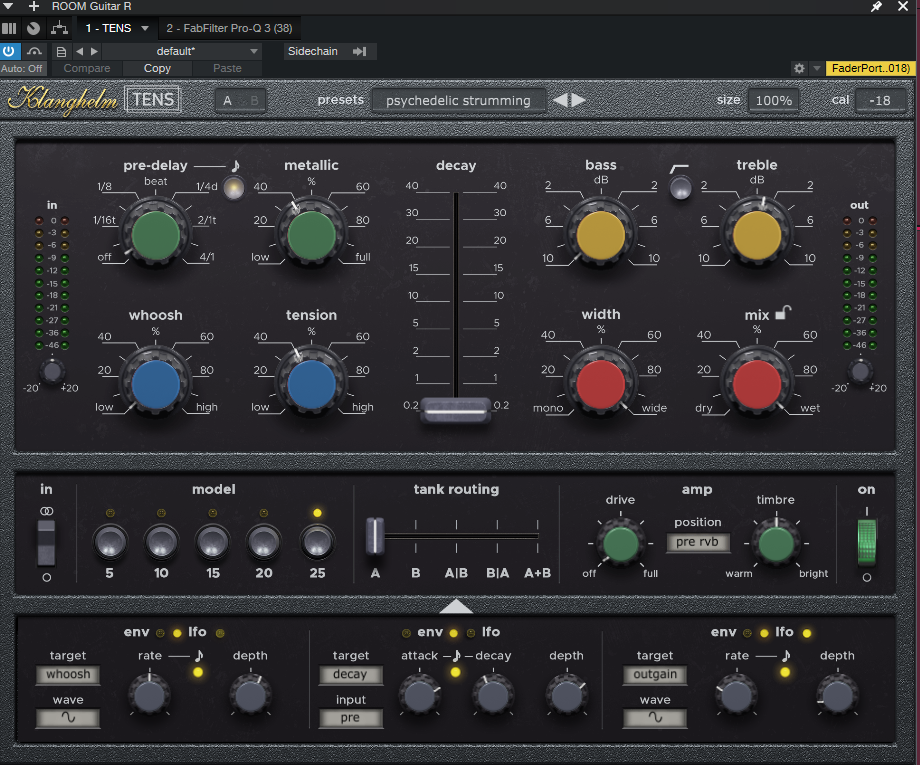The height and width of the screenshot is (765, 920).
Task: Switch off the green on rocker switch
Action: pos(866,541)
